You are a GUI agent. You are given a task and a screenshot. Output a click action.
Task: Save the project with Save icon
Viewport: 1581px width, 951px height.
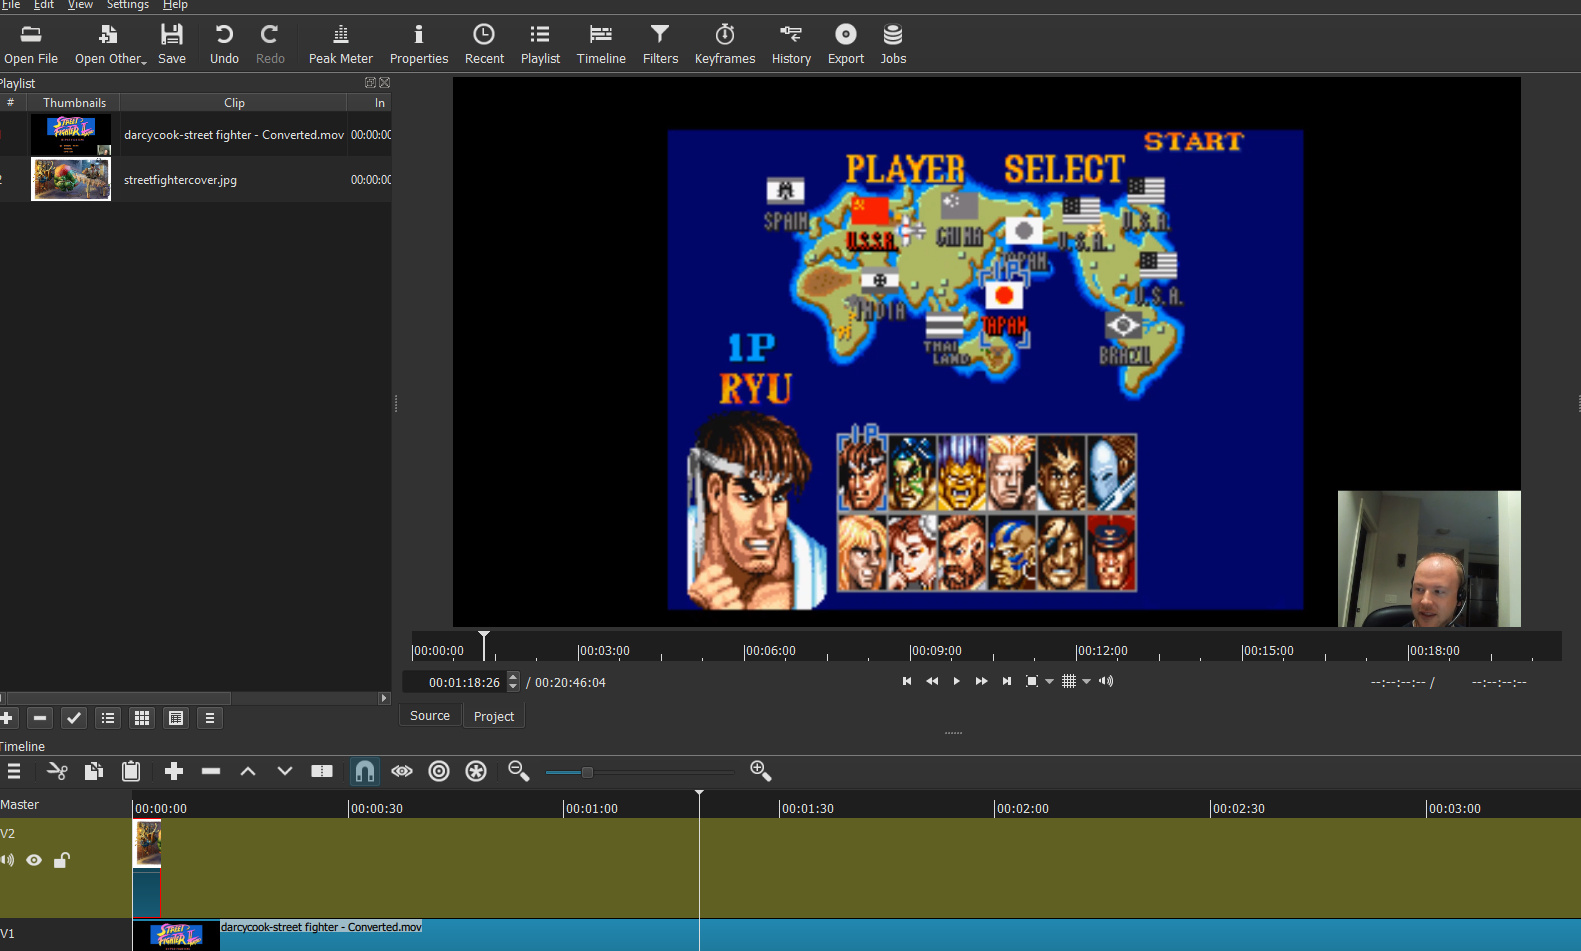[172, 45]
